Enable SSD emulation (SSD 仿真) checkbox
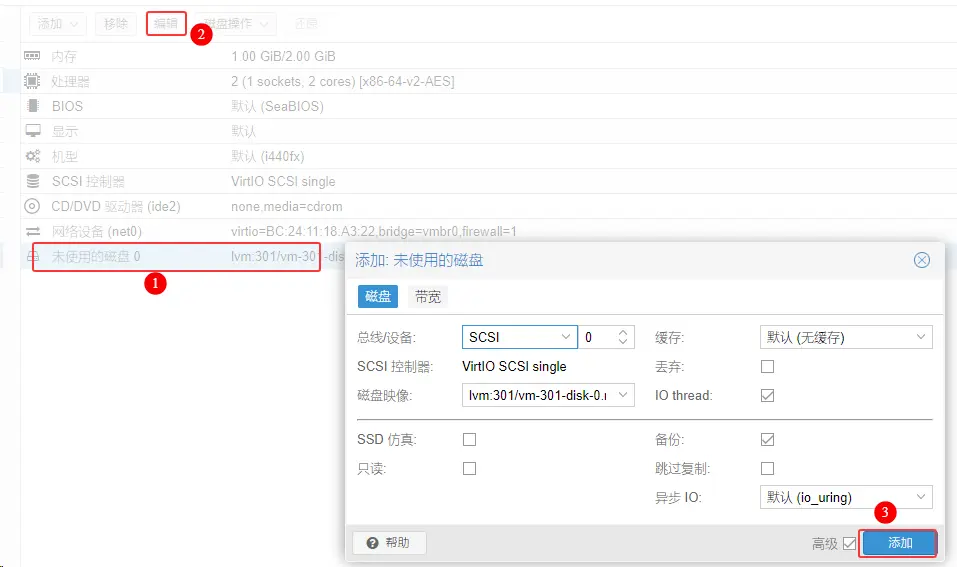Screen dimensions: 957x567 [469, 440]
